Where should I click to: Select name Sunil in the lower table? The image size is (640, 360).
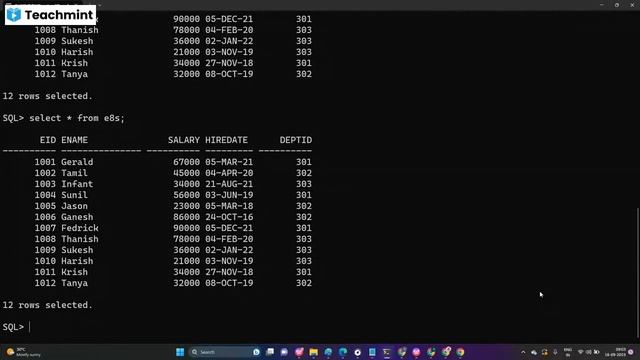click(74, 195)
